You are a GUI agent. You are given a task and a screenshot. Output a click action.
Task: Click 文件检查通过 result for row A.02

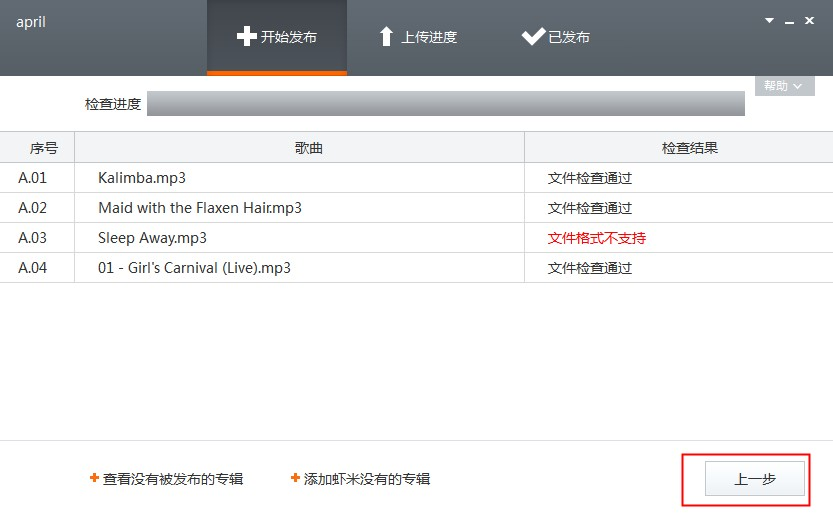click(x=590, y=208)
